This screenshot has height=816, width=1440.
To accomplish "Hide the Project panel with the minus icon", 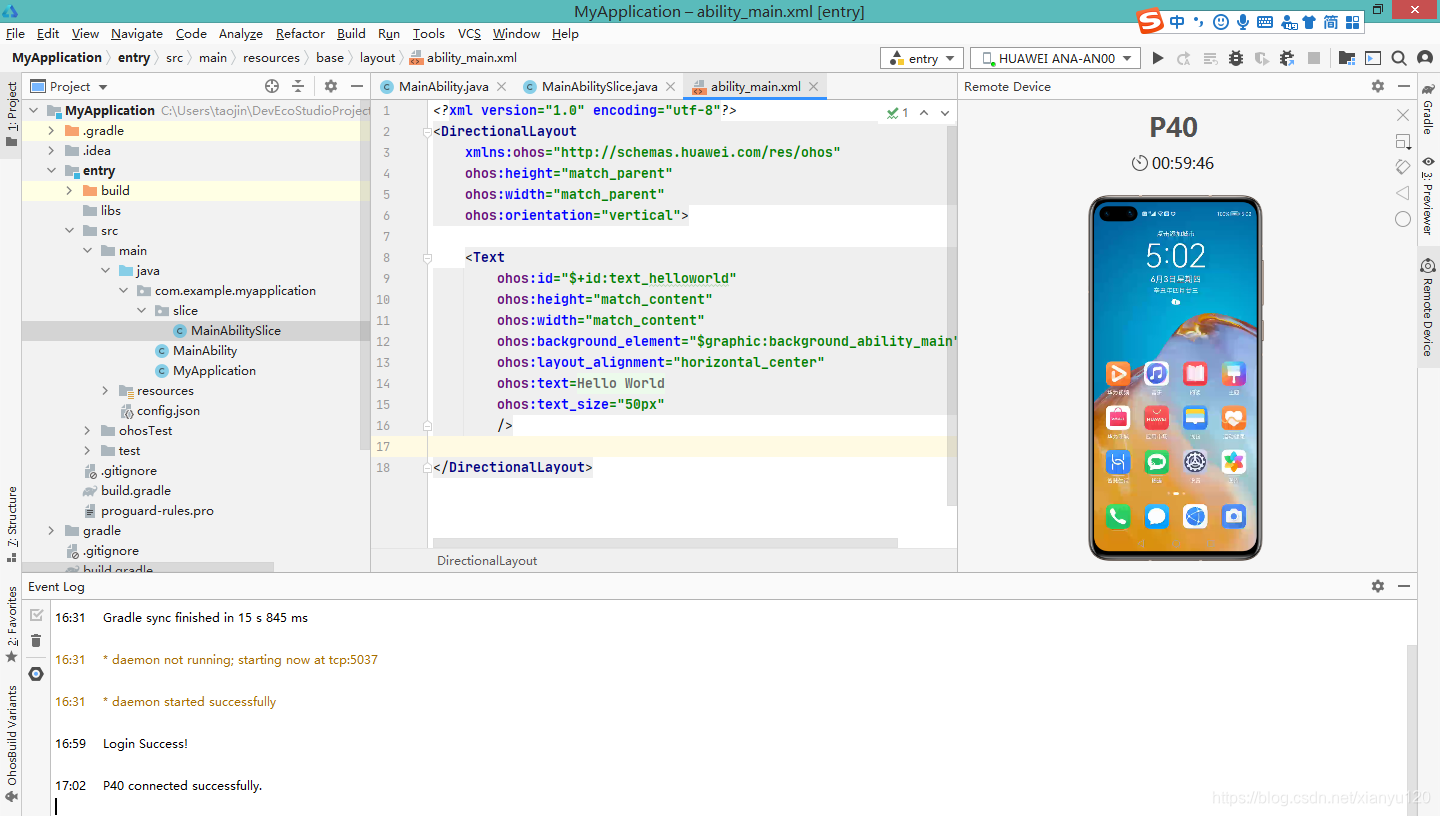I will pos(355,86).
